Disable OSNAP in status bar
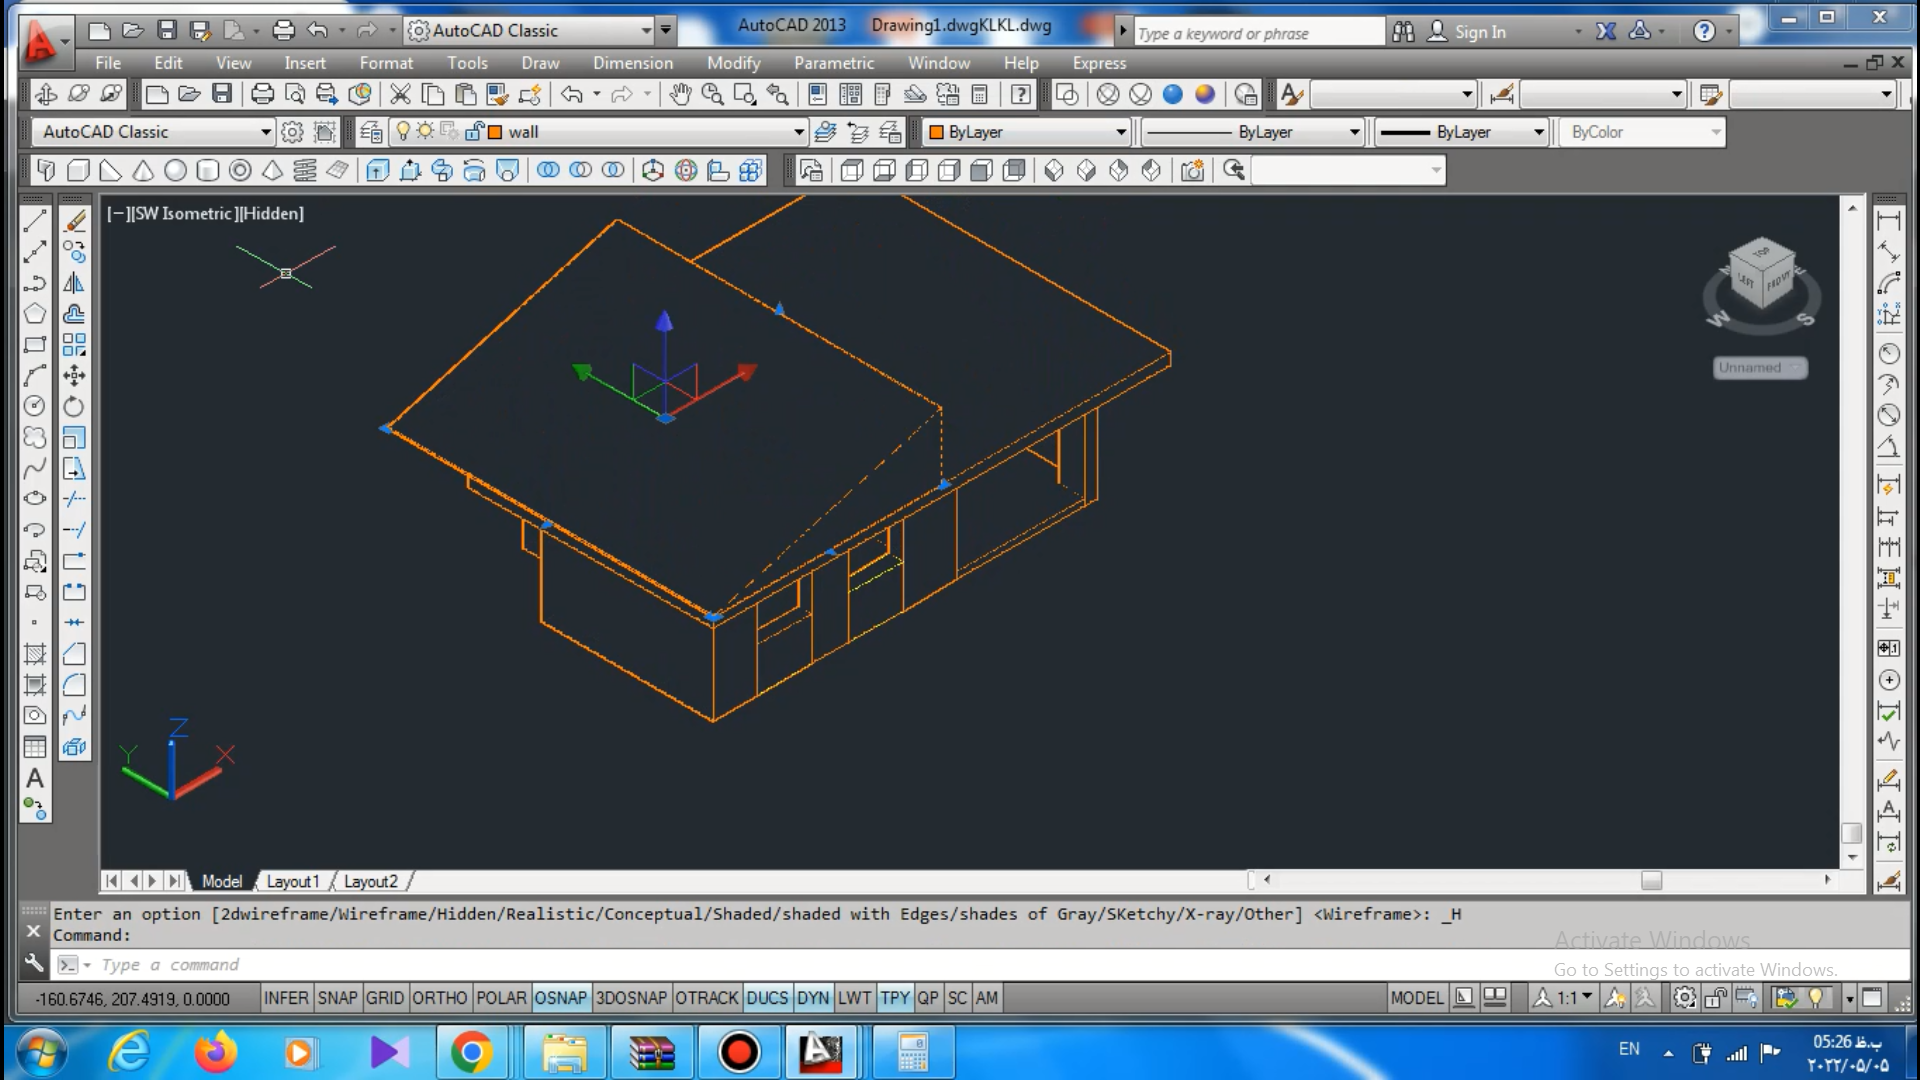1920x1080 pixels. click(560, 998)
